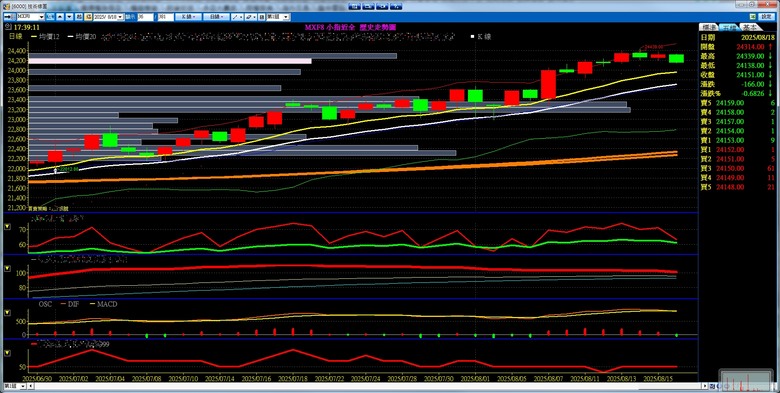This screenshot has height=393, width=780.
Task: Click the toolbar icon left of calendar icon
Action: 79,17
